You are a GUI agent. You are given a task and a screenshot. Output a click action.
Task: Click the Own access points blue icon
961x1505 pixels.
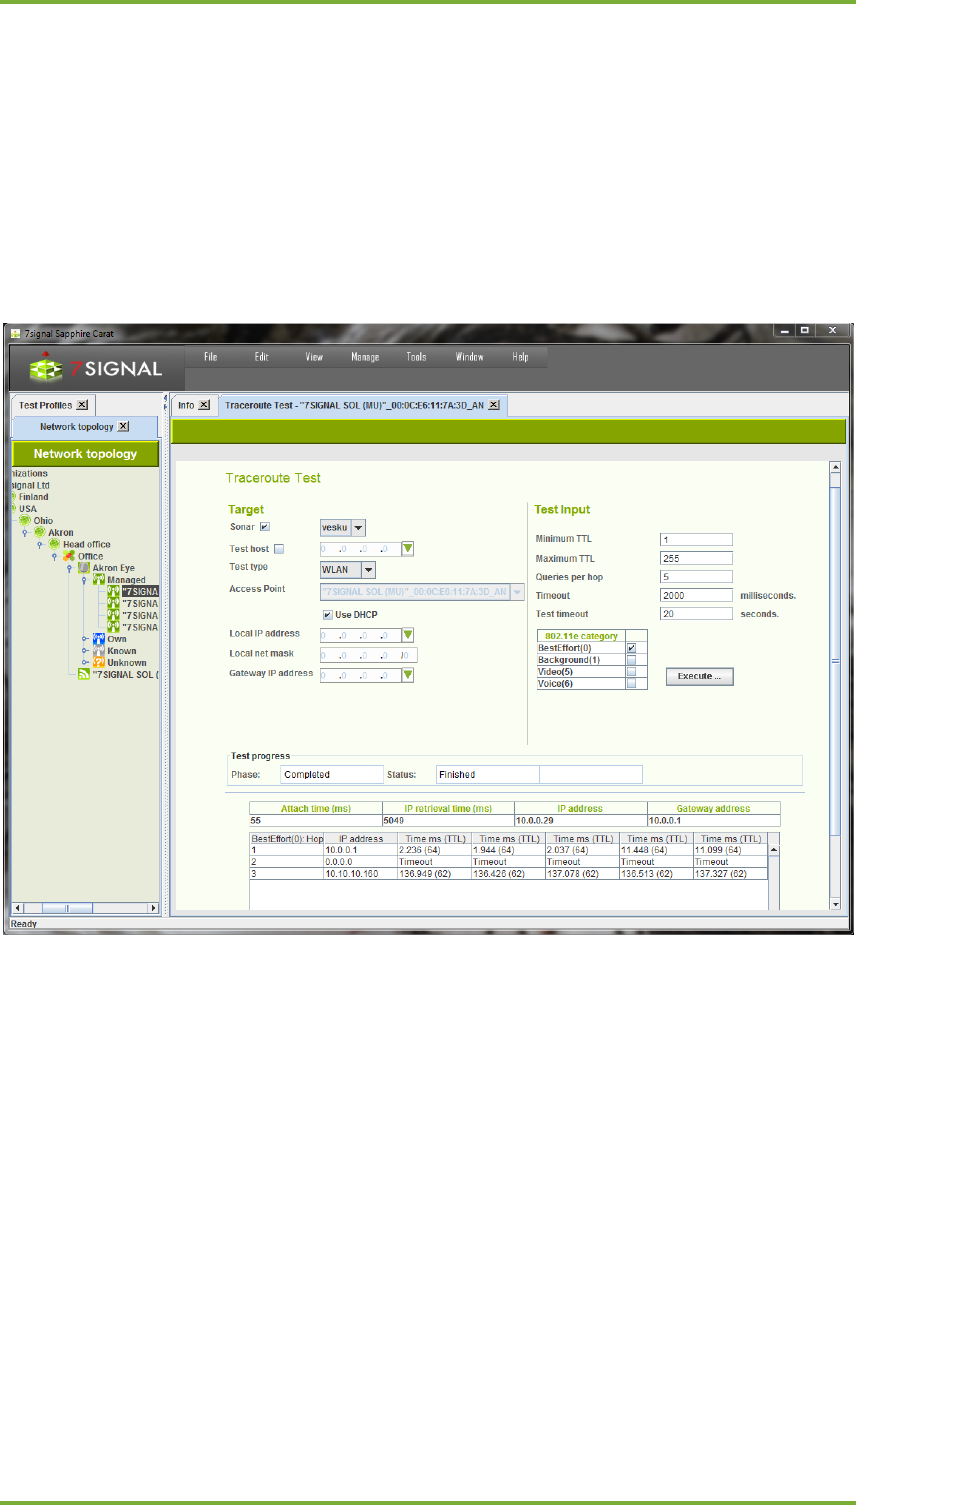point(99,639)
